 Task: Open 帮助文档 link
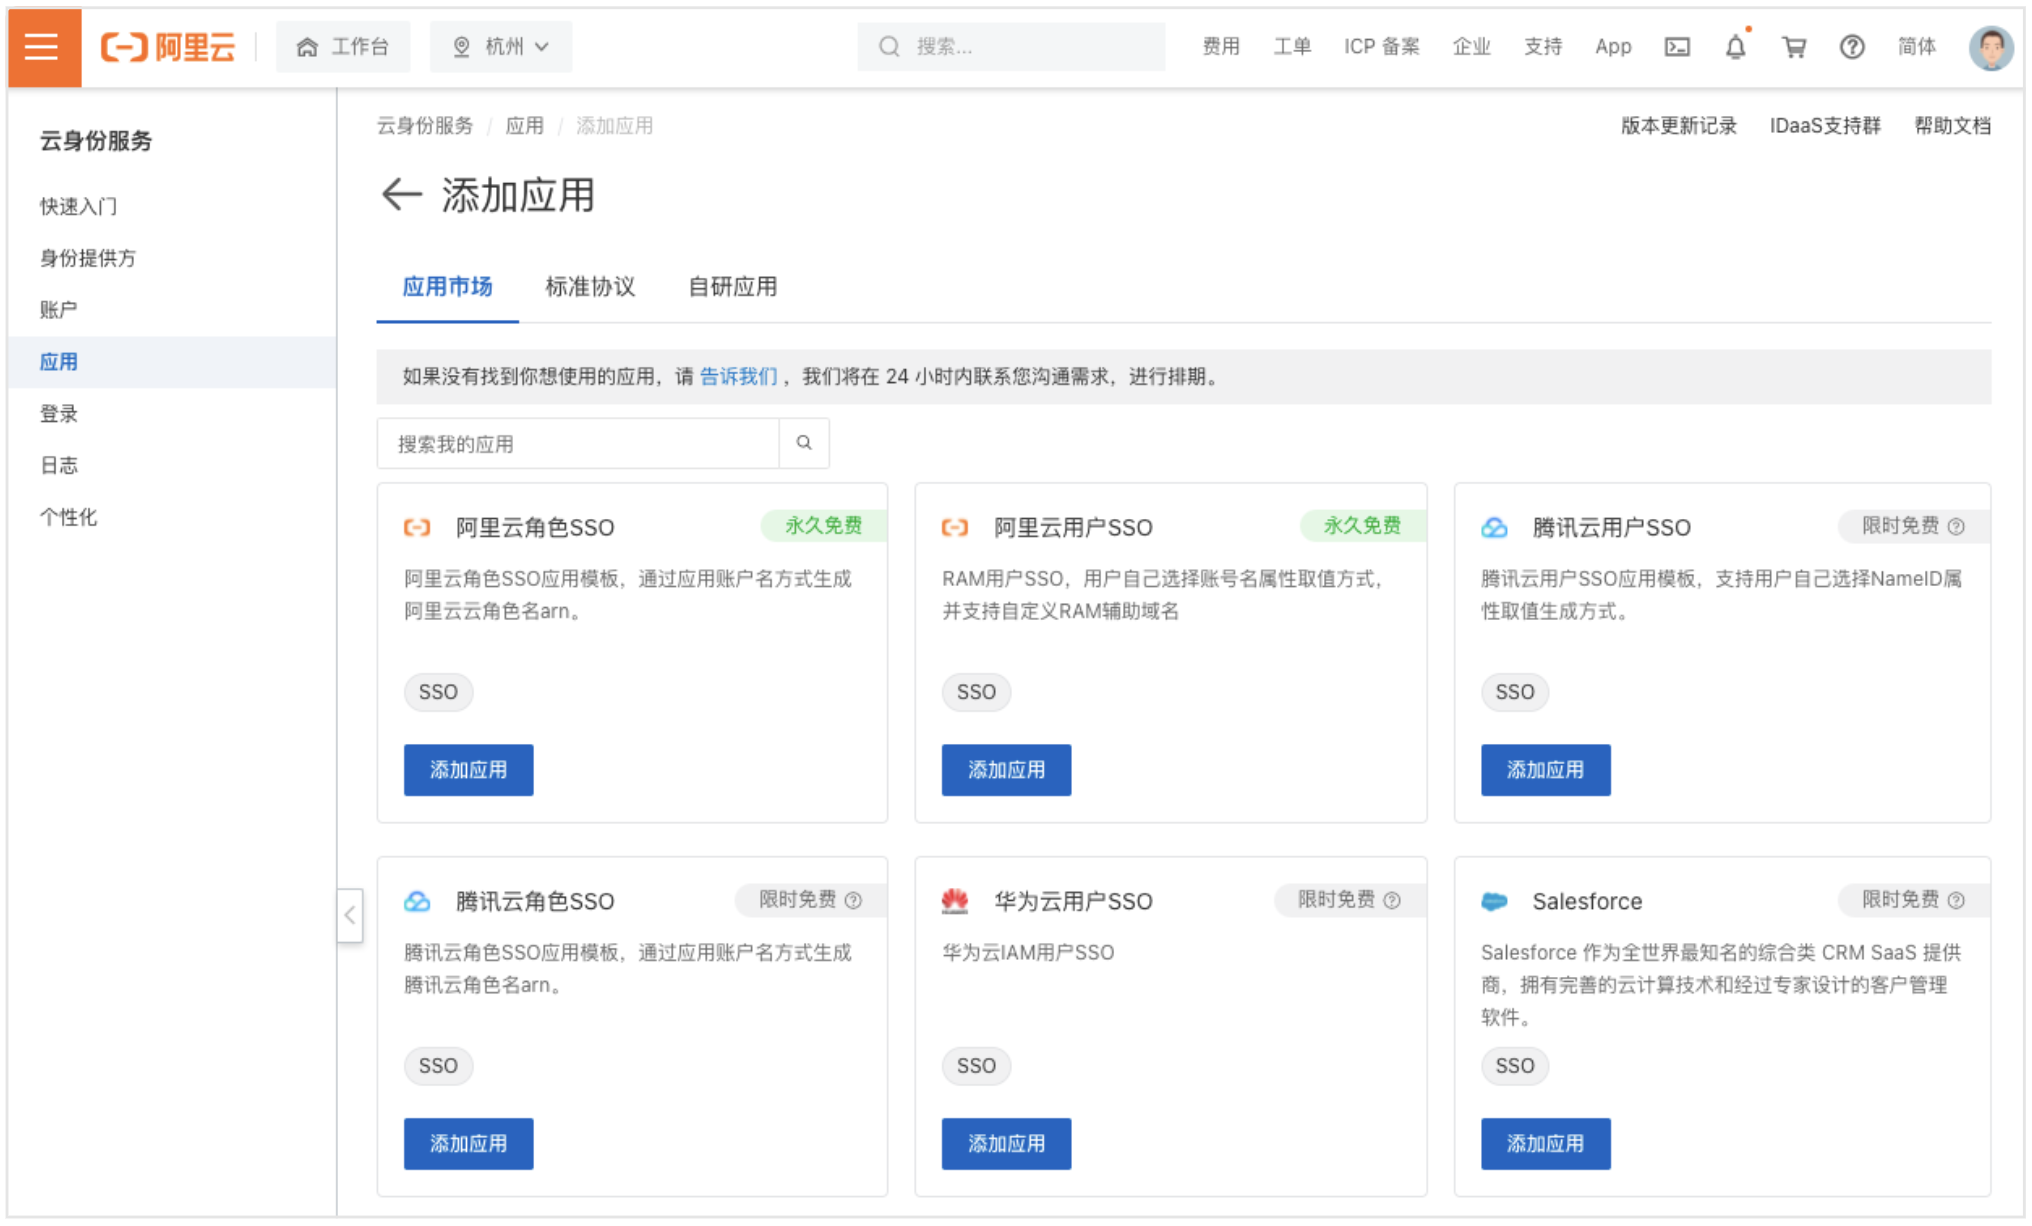[x=1952, y=126]
